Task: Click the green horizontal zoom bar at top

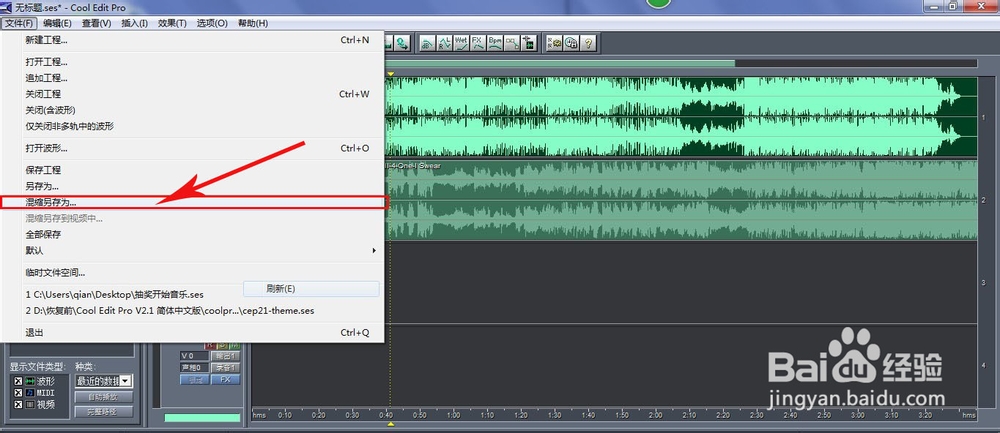Action: click(x=560, y=63)
